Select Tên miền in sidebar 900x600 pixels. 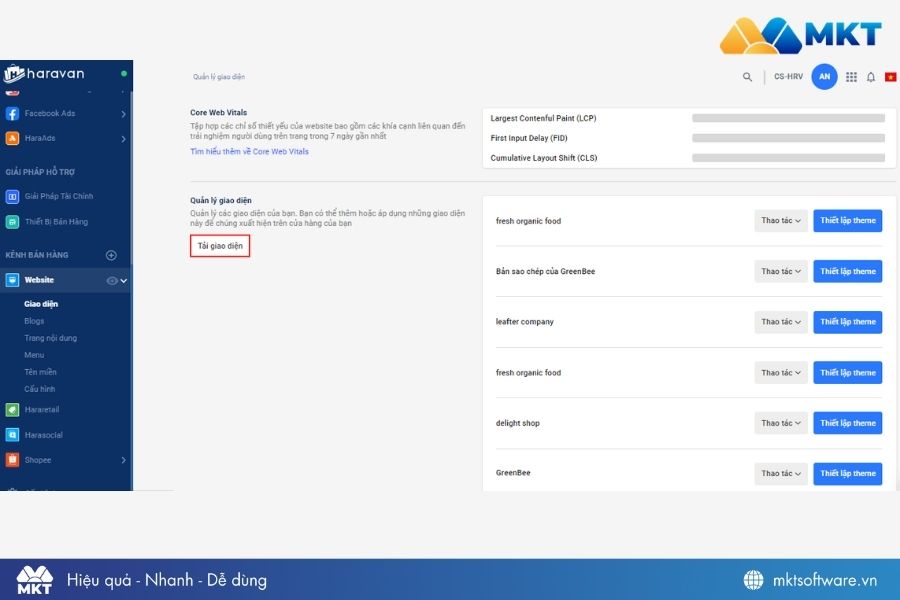(x=40, y=372)
